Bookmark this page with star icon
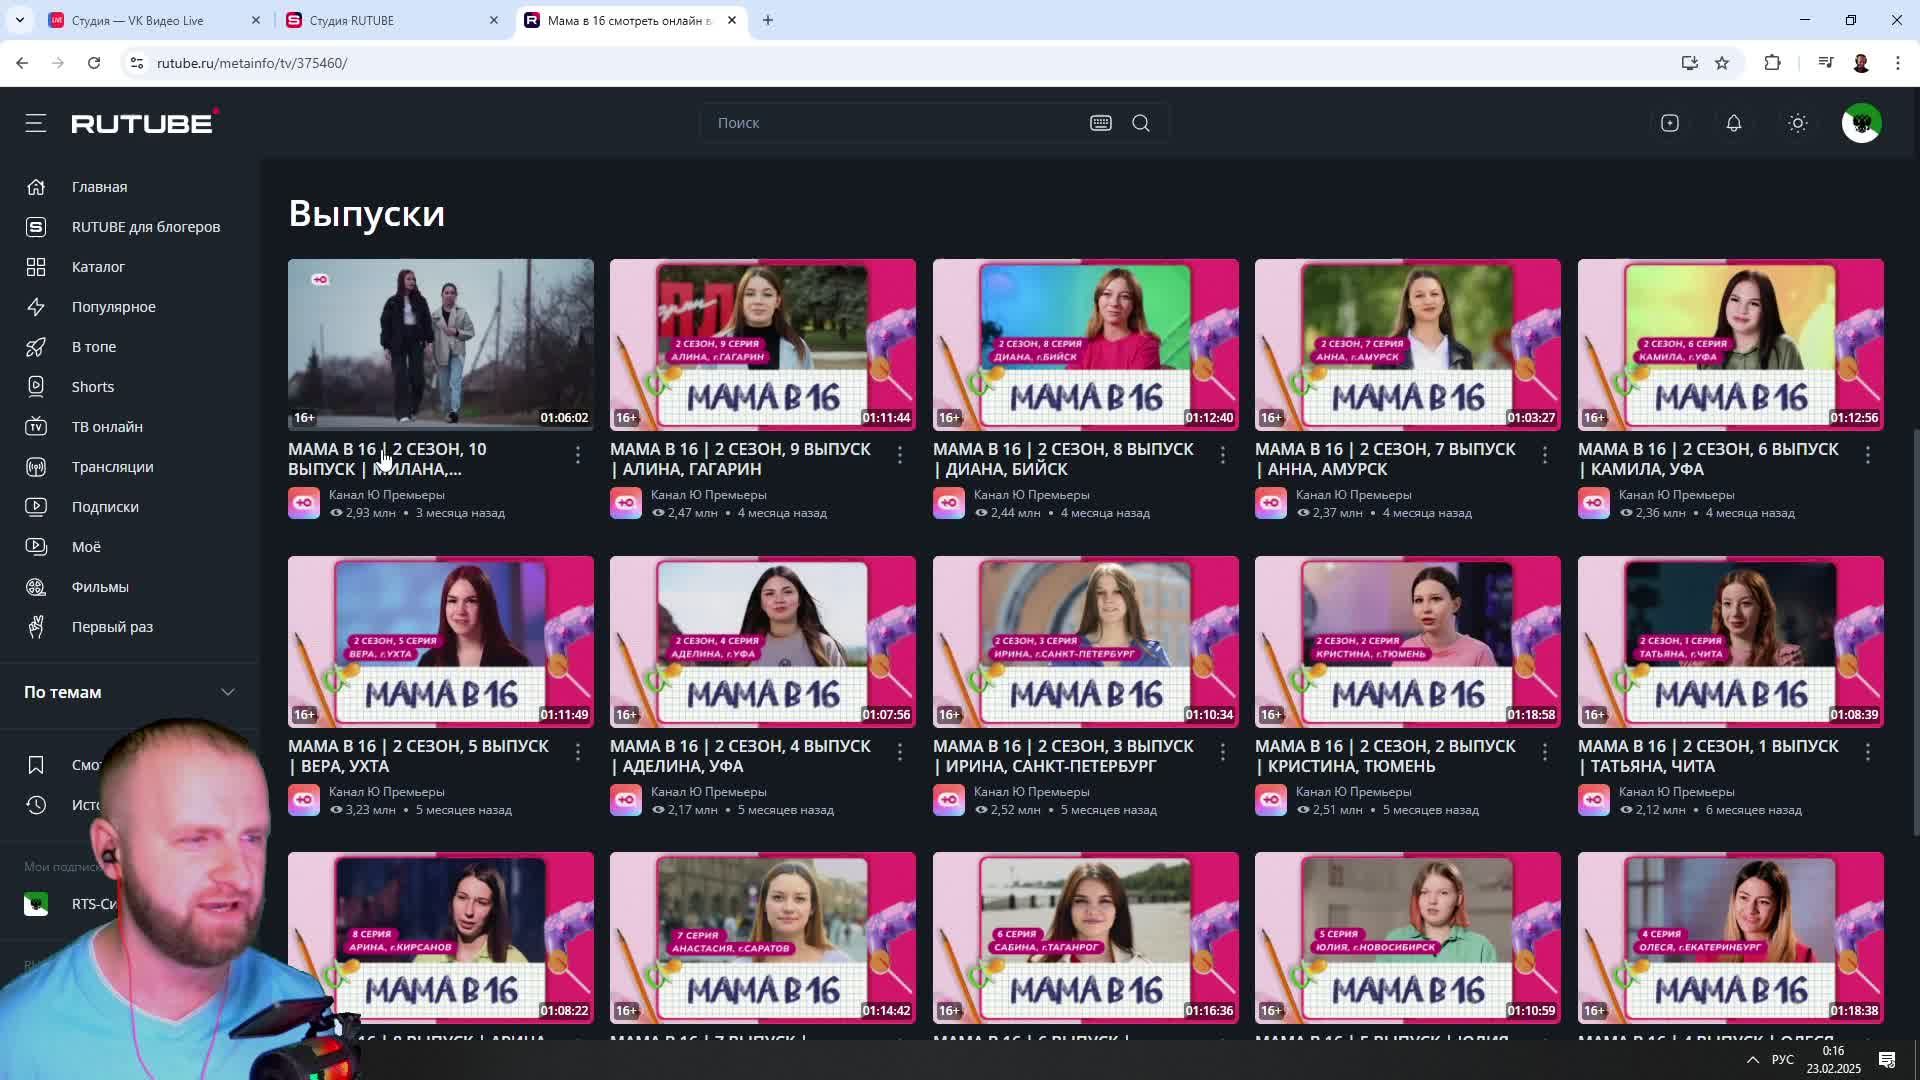This screenshot has width=1920, height=1080. [x=1722, y=63]
